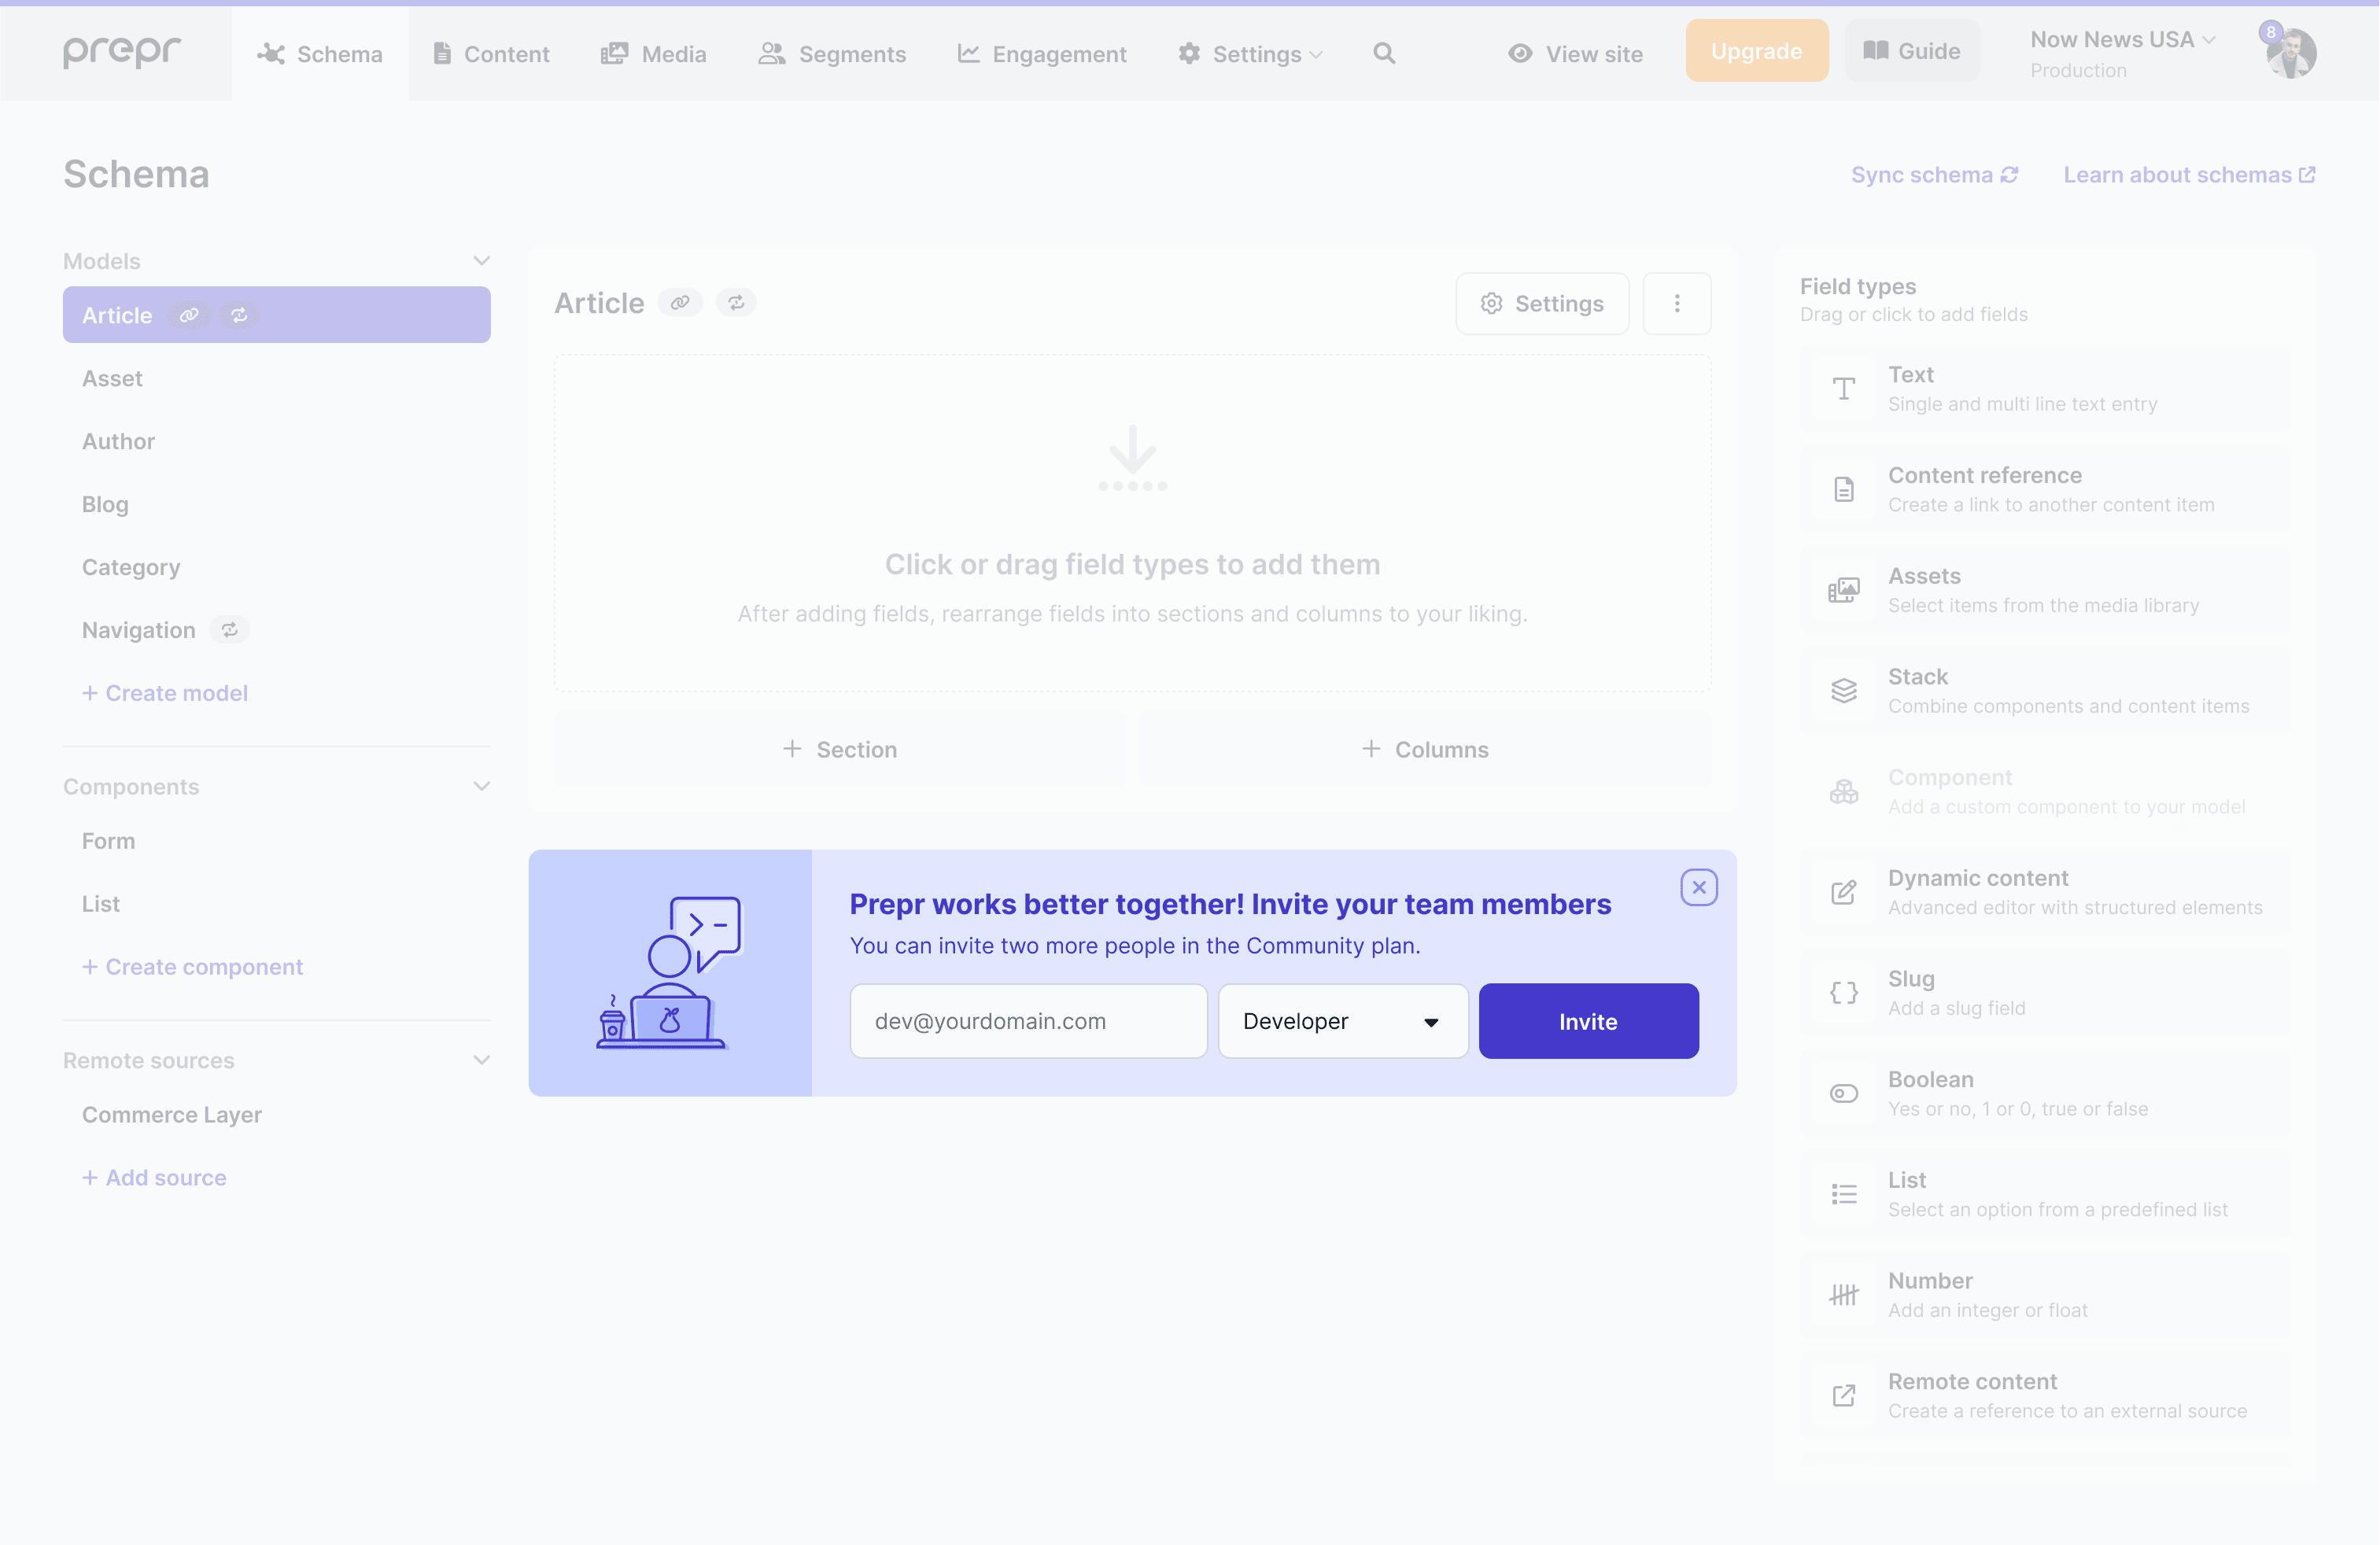Add a List field type
The height and width of the screenshot is (1545, 2380).
[2045, 1194]
